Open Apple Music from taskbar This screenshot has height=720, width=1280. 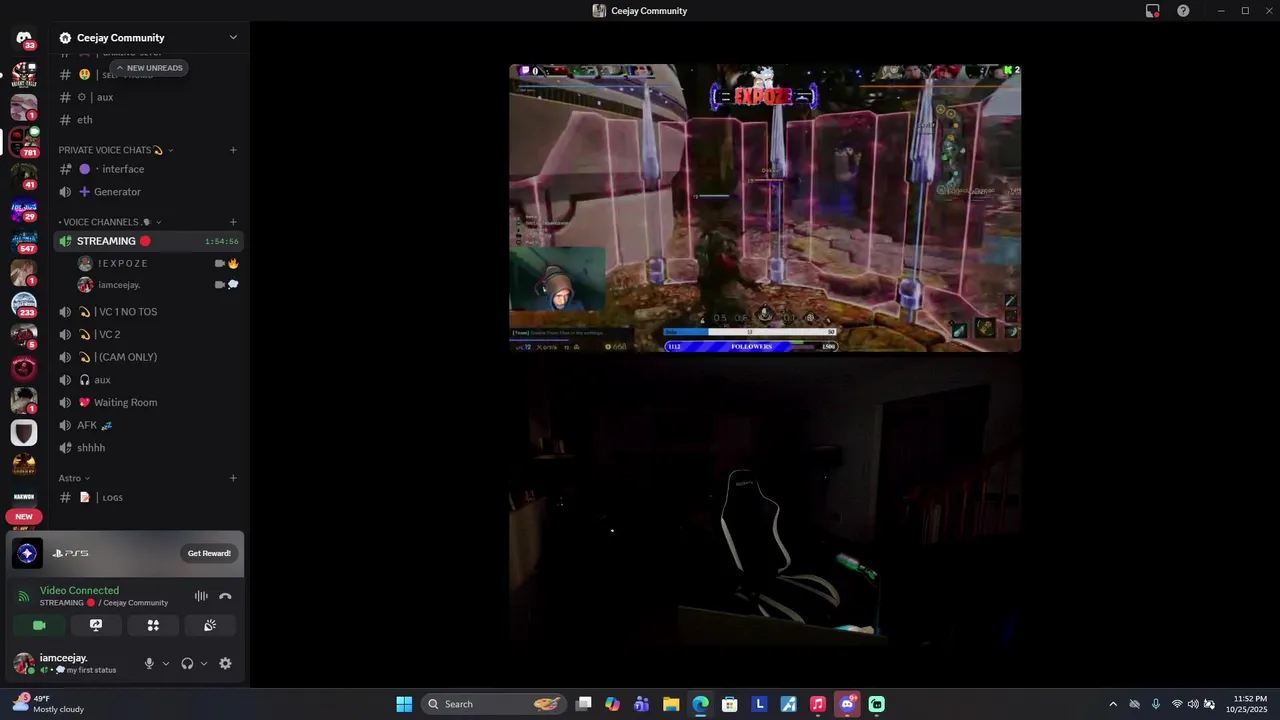(818, 704)
